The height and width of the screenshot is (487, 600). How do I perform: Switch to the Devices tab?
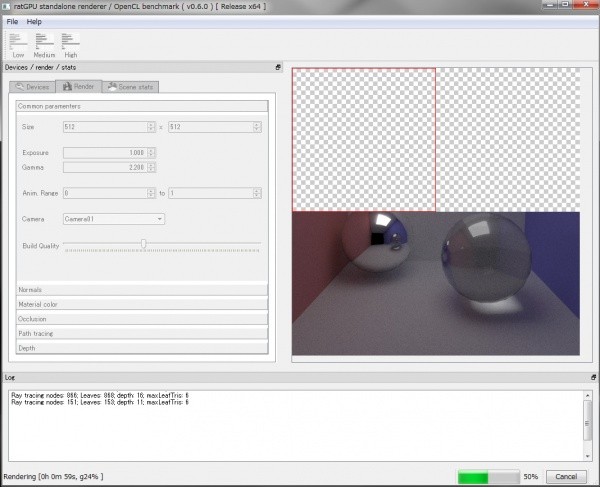click(x=33, y=87)
